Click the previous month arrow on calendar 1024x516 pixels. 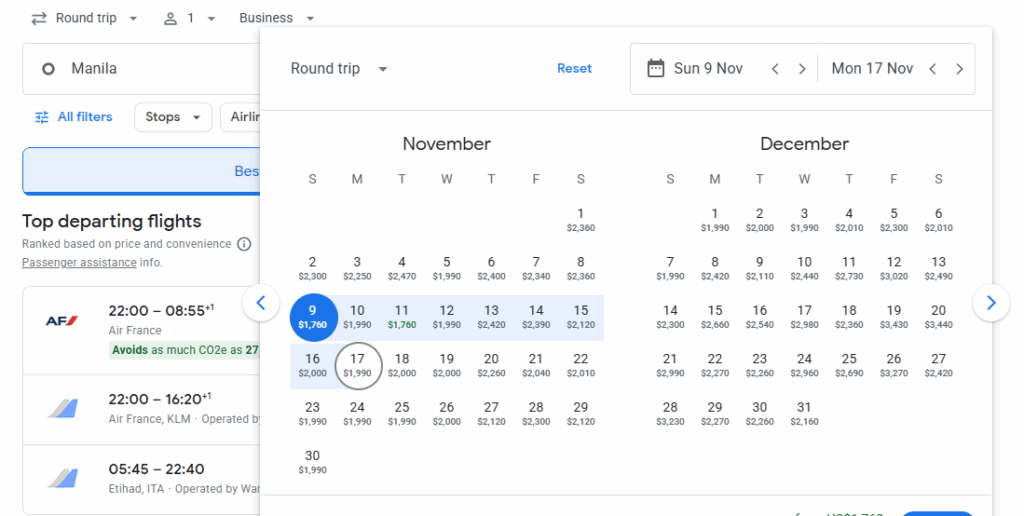(261, 302)
